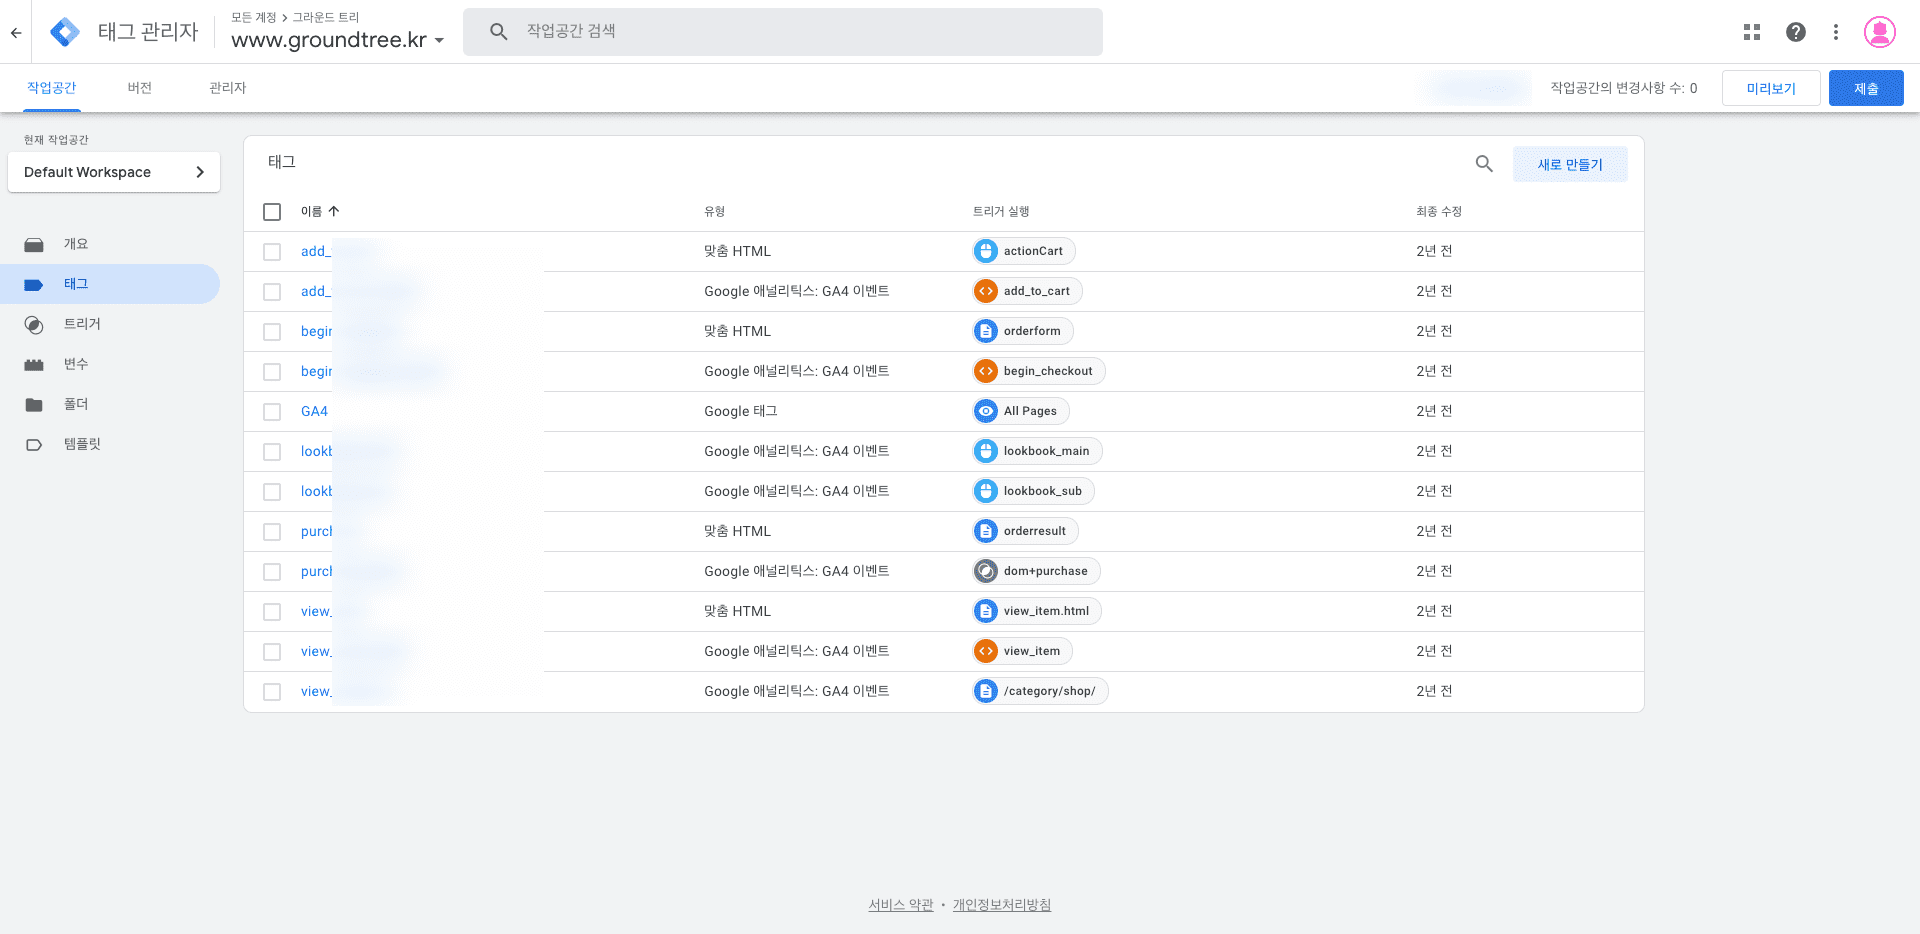The height and width of the screenshot is (934, 1920).
Task: Click the user account avatar
Action: (1879, 32)
